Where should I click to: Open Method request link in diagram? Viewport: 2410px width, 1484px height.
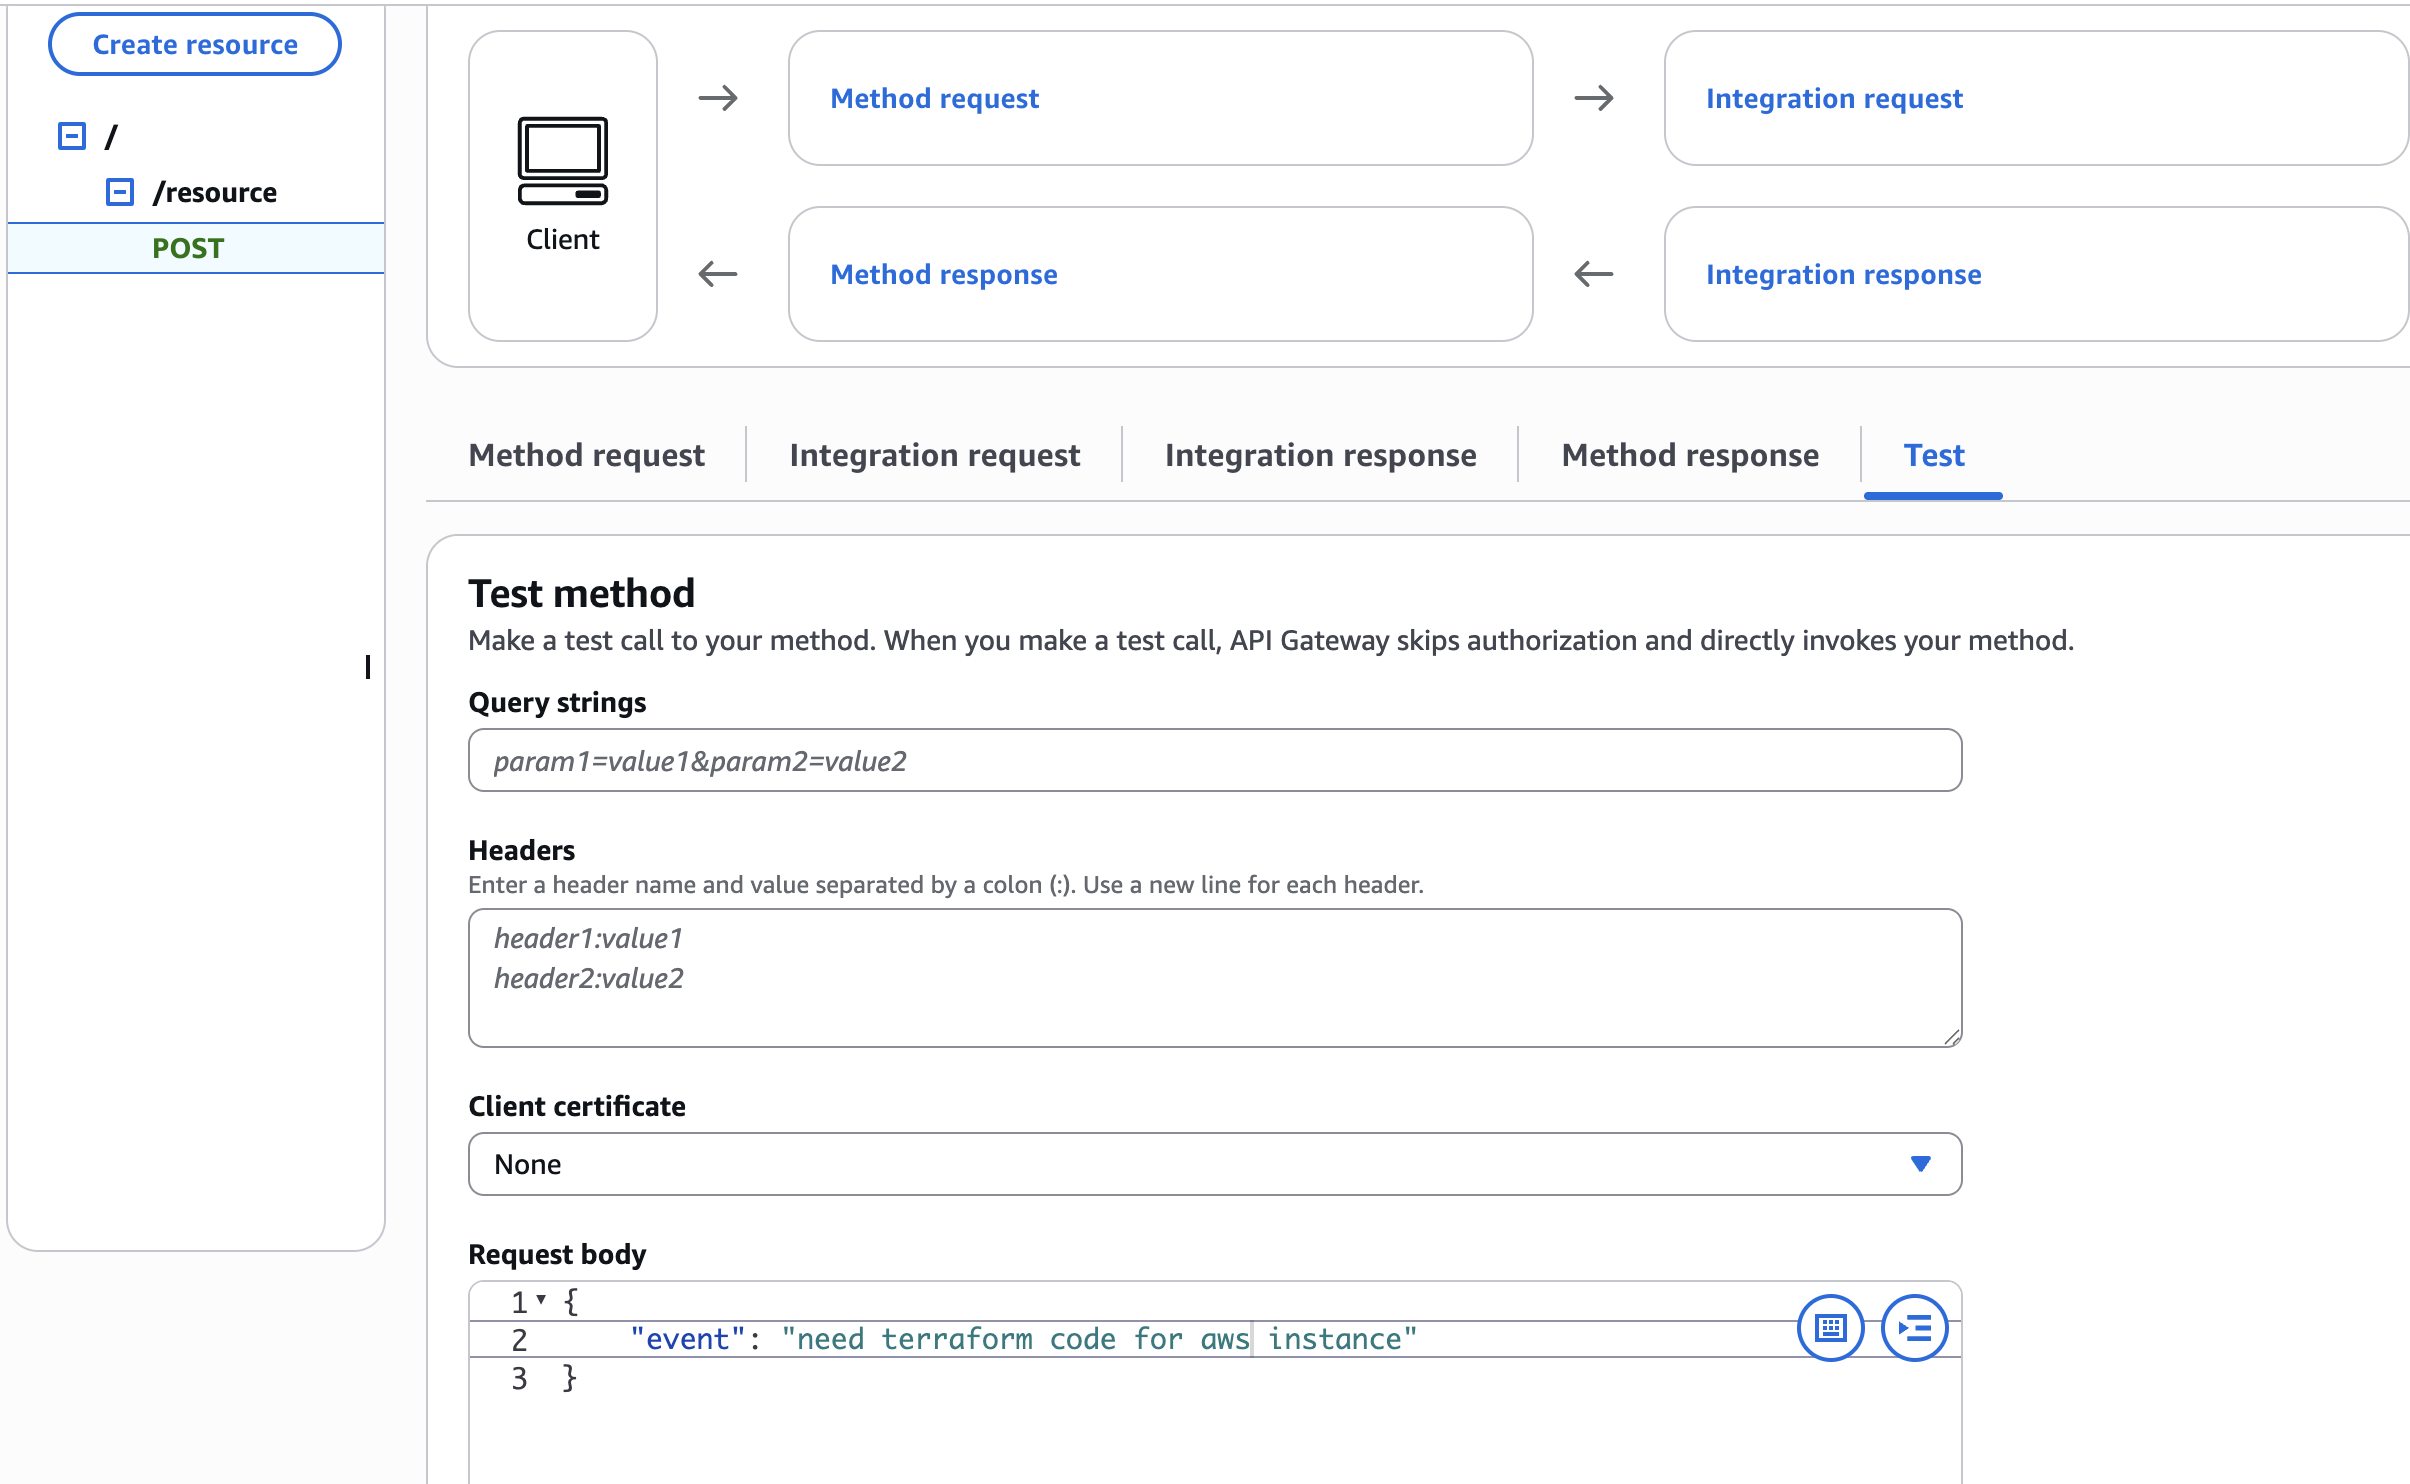point(934,99)
